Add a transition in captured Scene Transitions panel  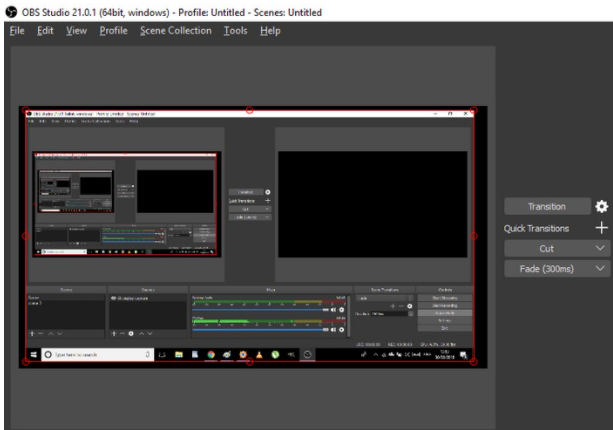pyautogui.click(x=393, y=306)
